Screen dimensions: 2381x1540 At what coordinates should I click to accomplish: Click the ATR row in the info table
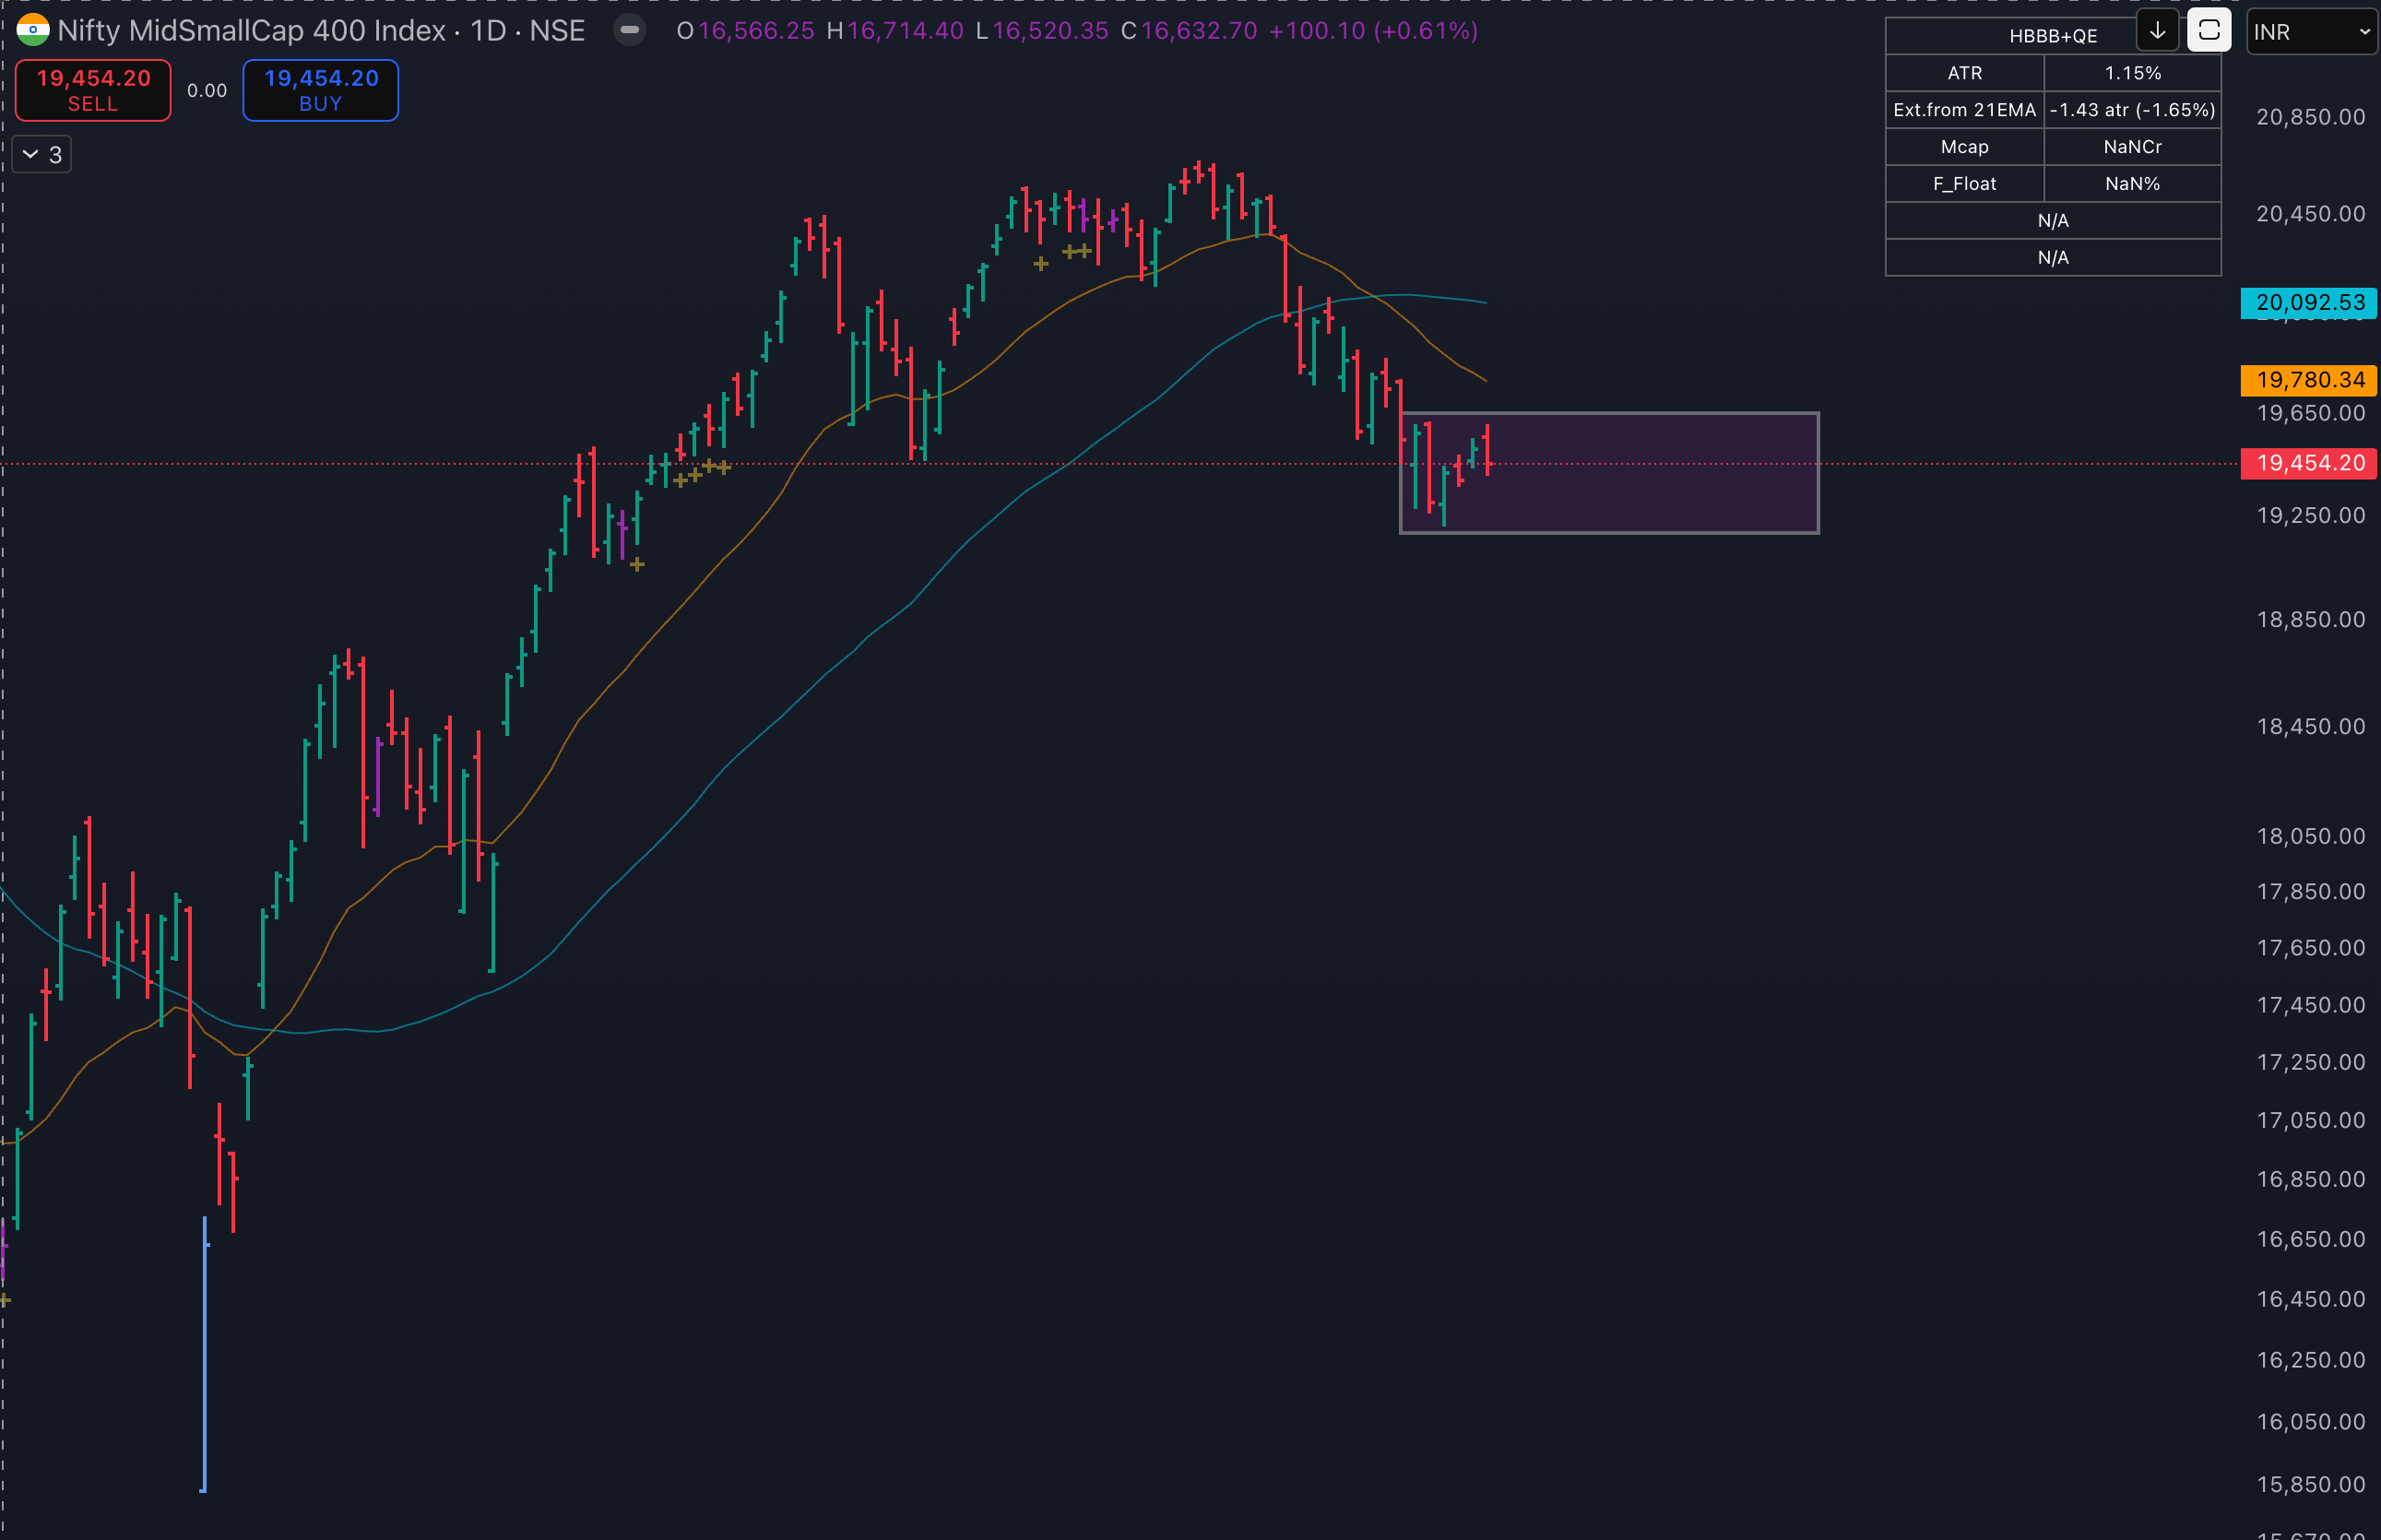(x=1964, y=73)
